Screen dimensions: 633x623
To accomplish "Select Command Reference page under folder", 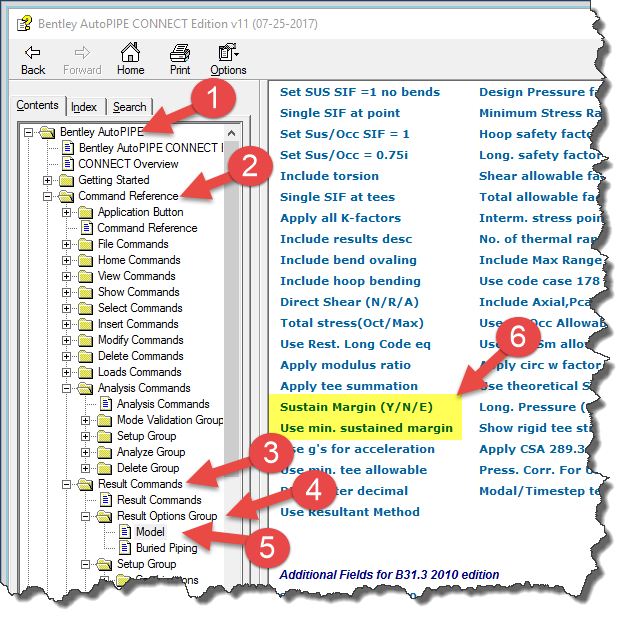I will pos(147,228).
